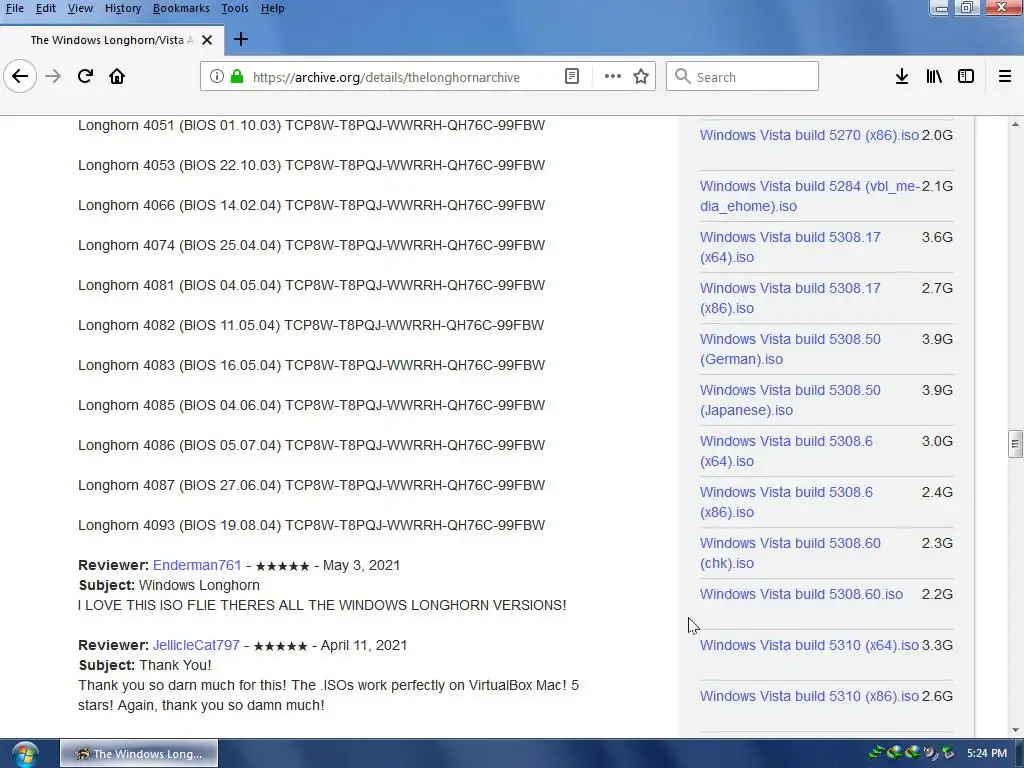1024x768 pixels.
Task: Go to the Firefox home page
Action: coord(117,76)
